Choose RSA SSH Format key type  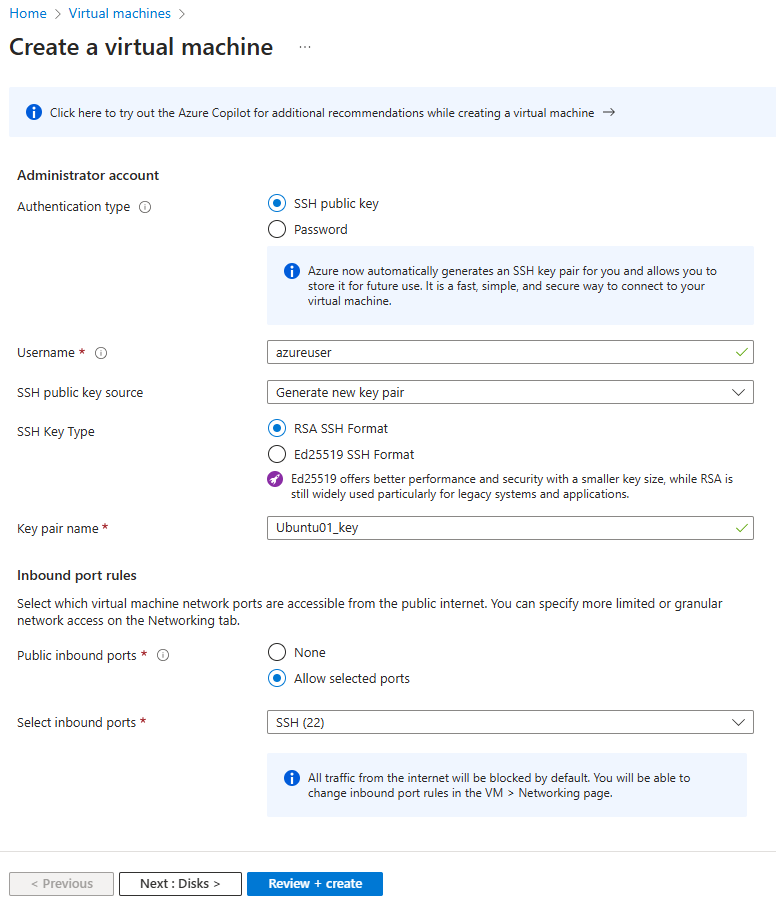point(277,428)
